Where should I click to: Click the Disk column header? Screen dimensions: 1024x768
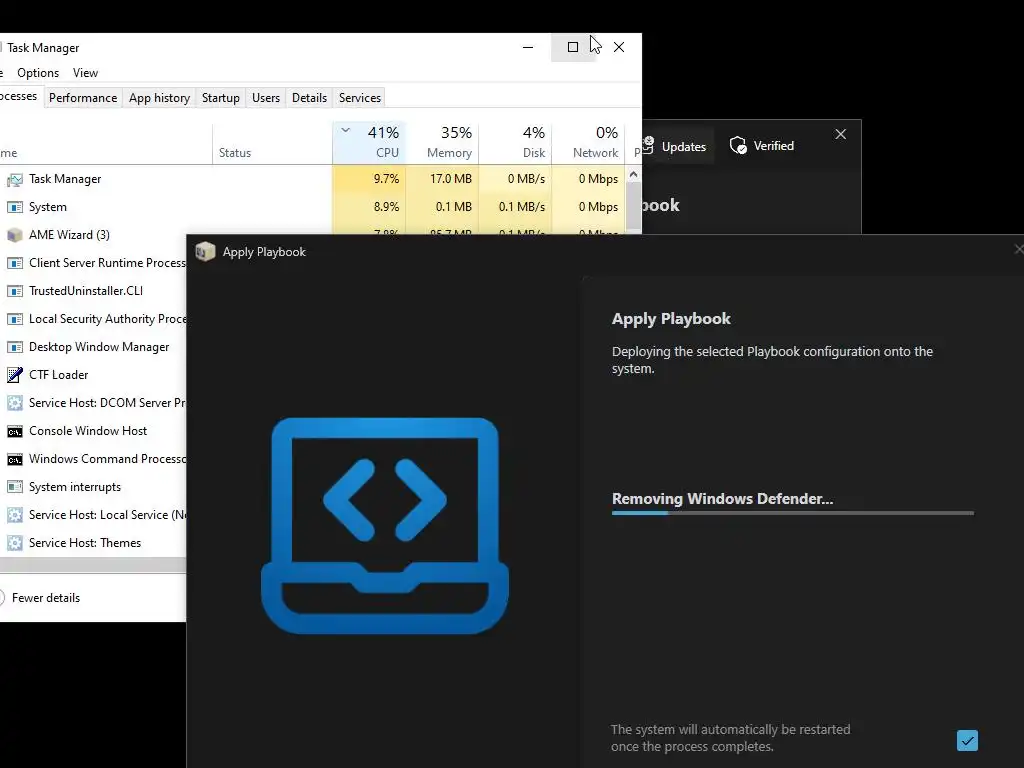pos(515,142)
